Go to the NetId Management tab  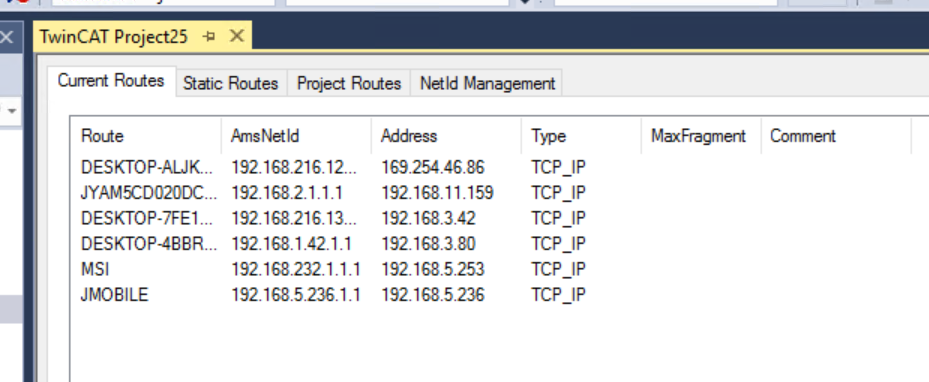tap(487, 84)
